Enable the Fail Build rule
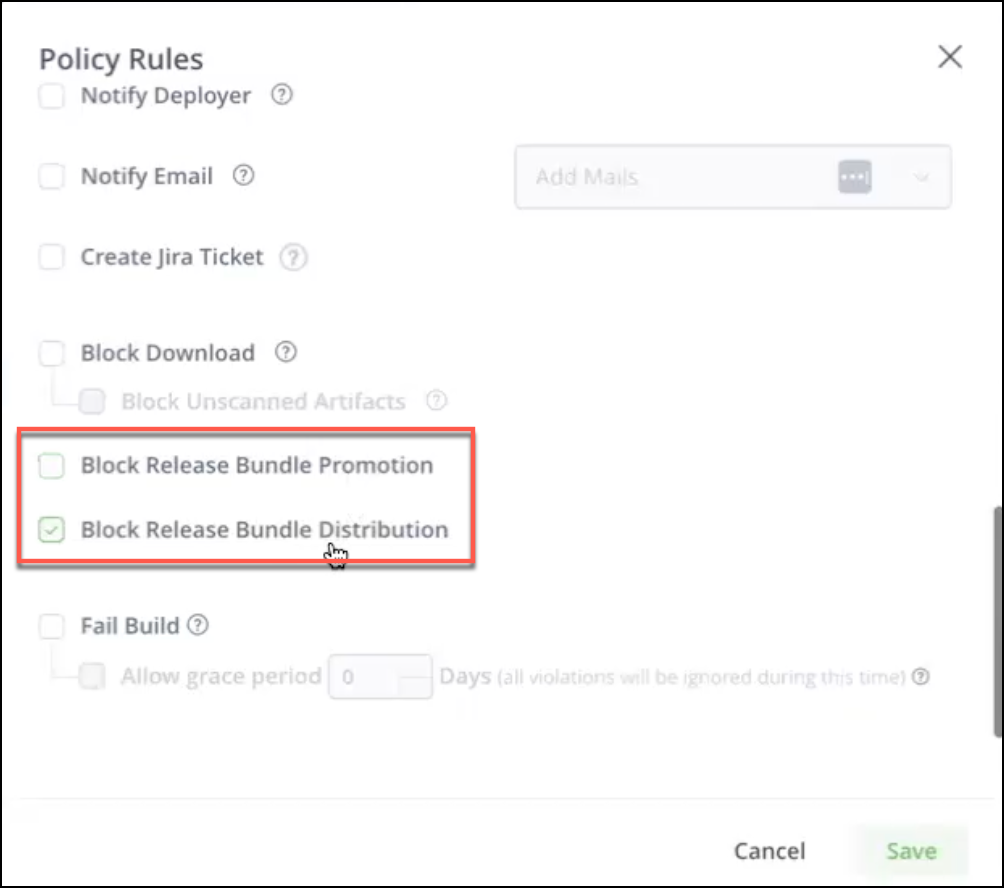The width and height of the screenshot is (1004, 888). click(x=51, y=625)
